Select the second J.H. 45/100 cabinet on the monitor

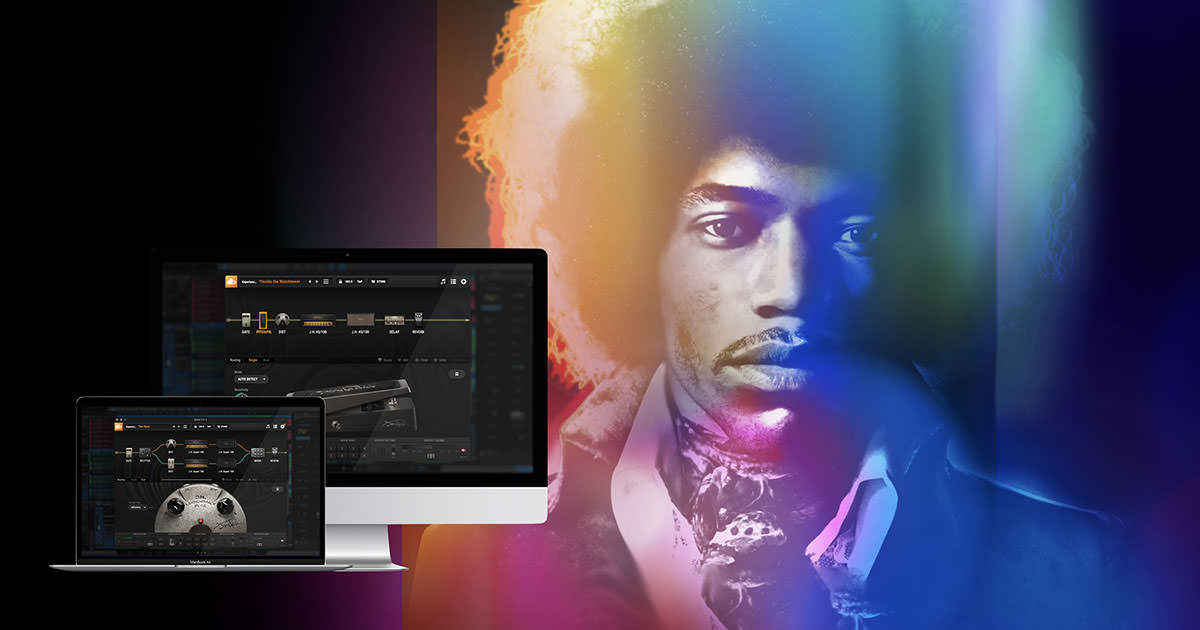click(361, 320)
